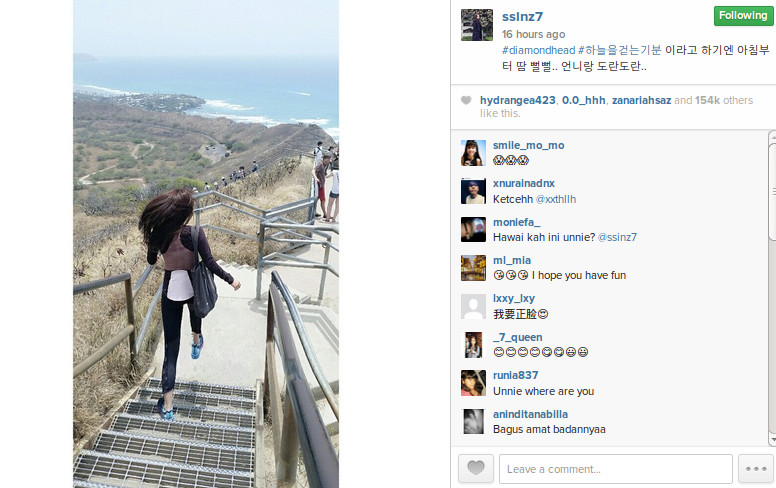Click the @xxthllh mention link
776x488 pixels.
coord(556,199)
